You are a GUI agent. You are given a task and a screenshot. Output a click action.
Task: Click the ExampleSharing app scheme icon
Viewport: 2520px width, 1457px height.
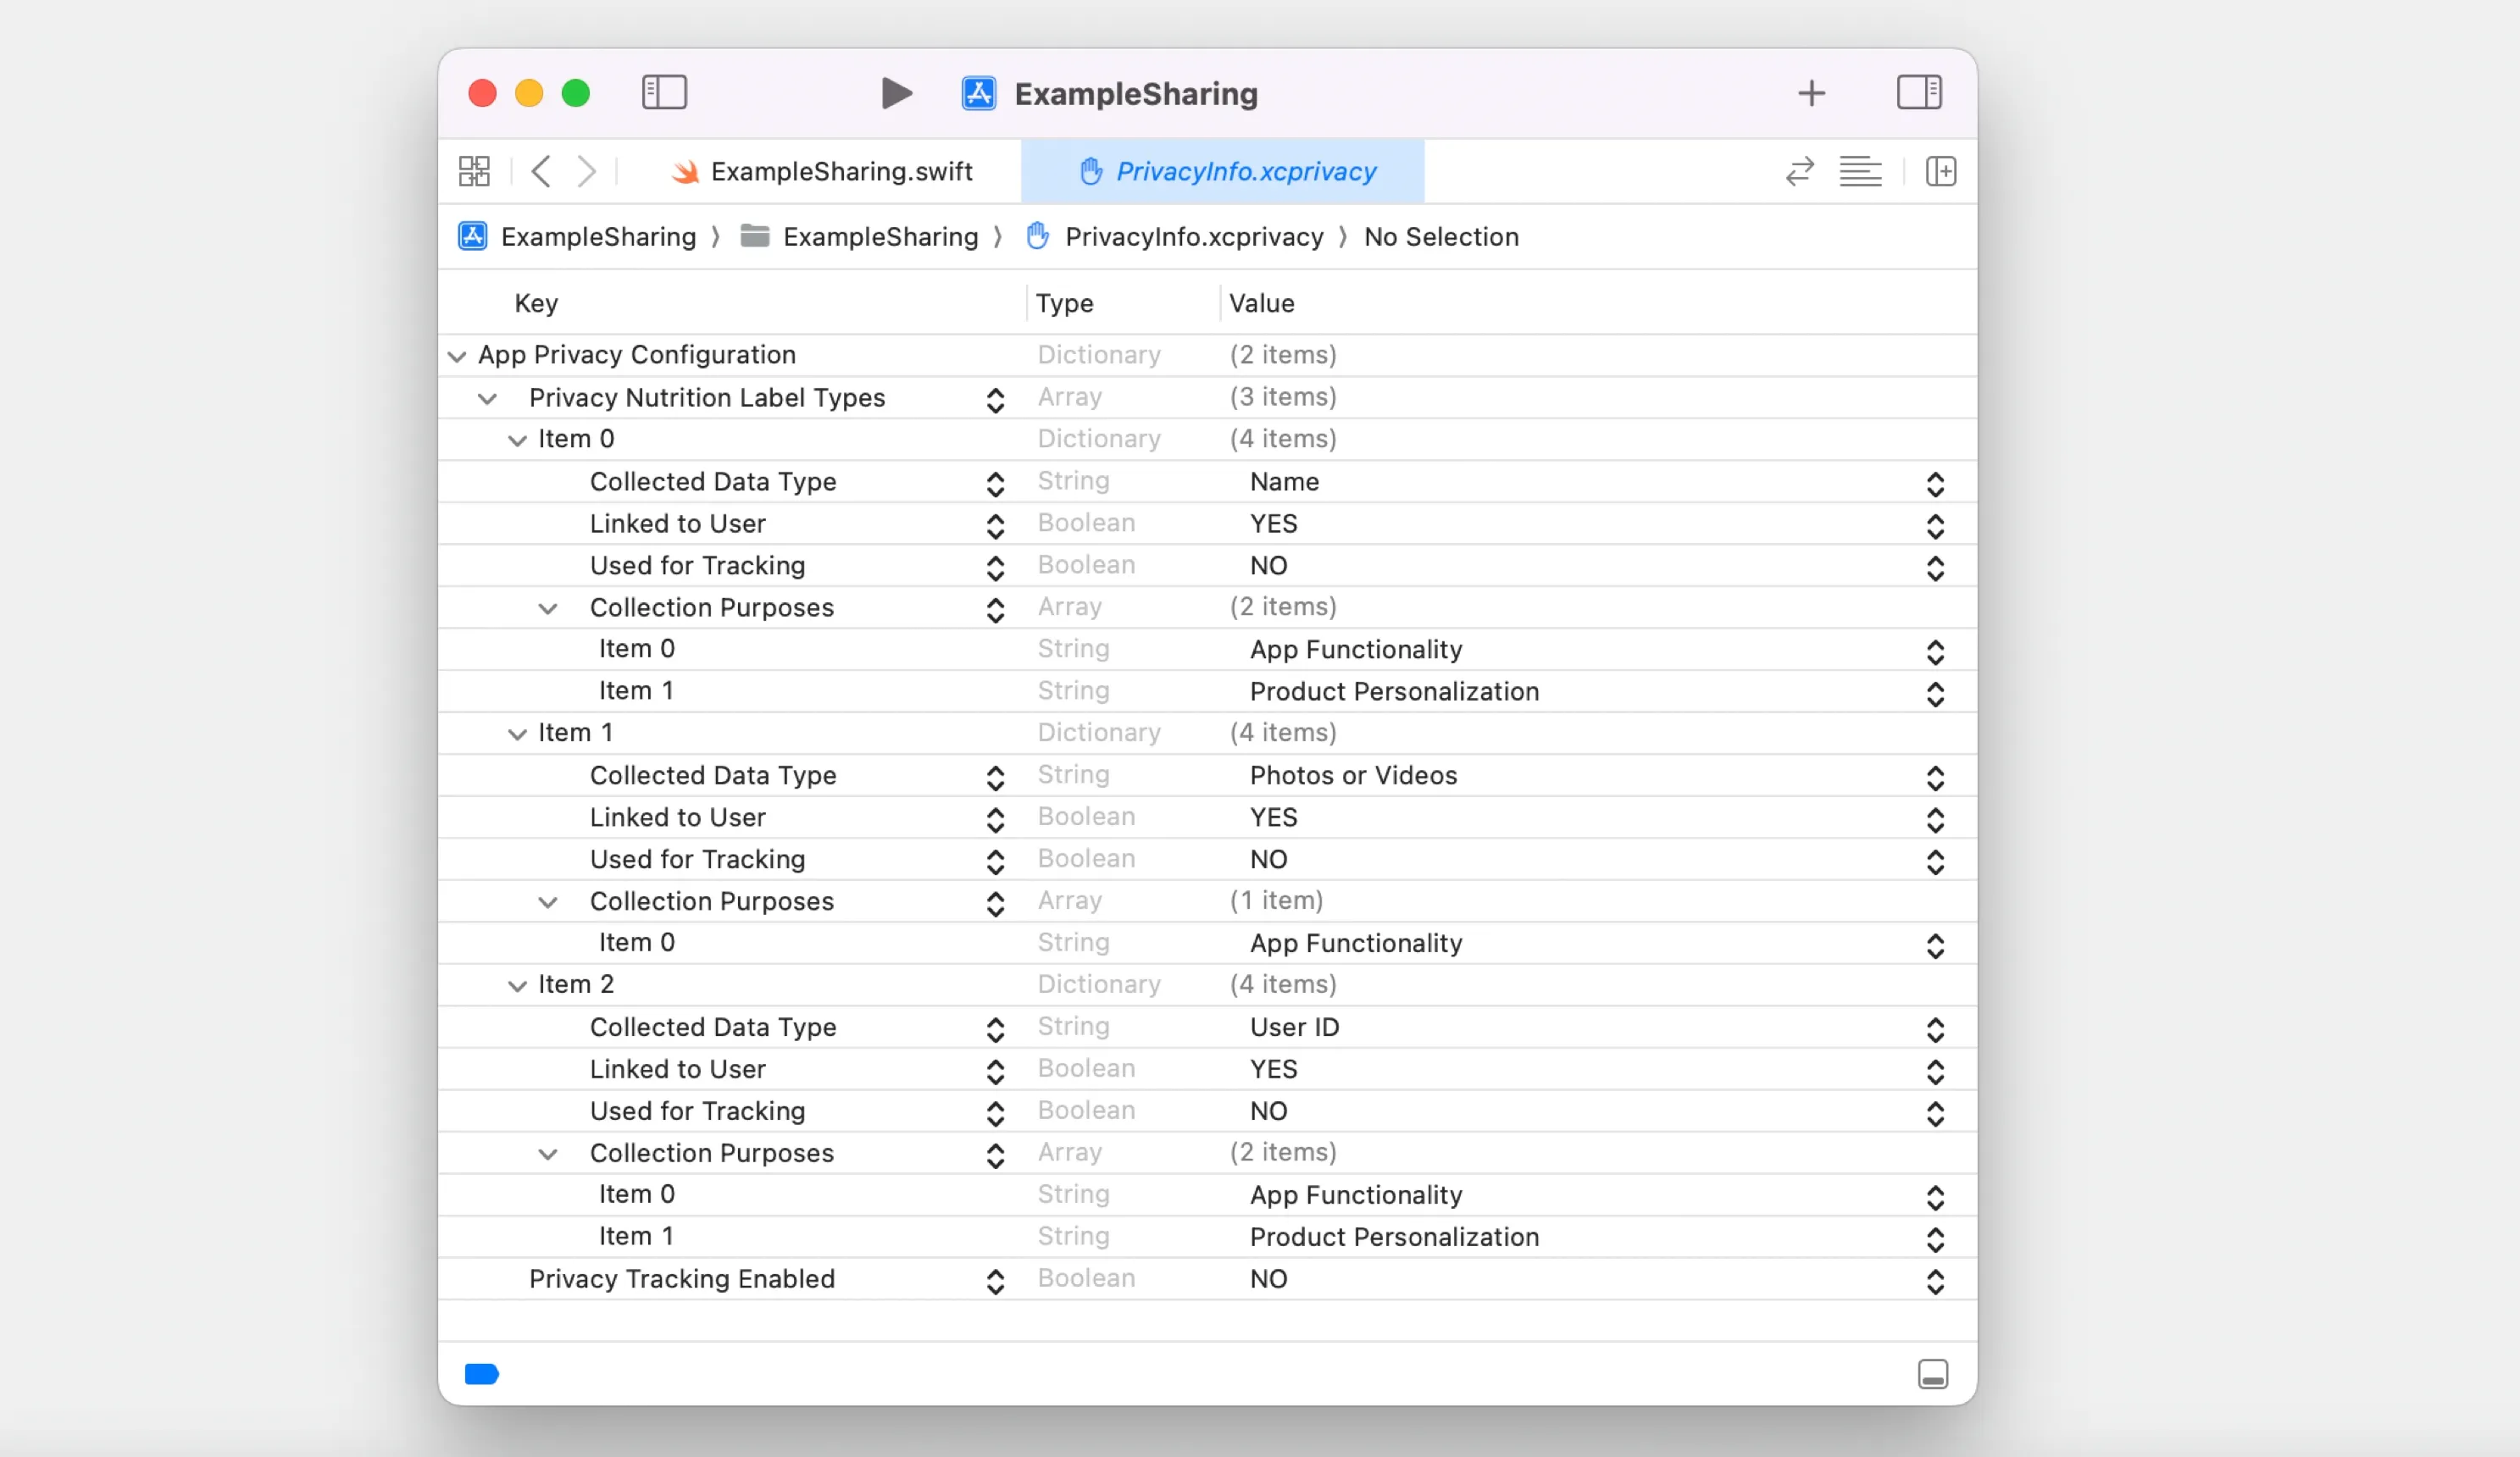pyautogui.click(x=978, y=93)
